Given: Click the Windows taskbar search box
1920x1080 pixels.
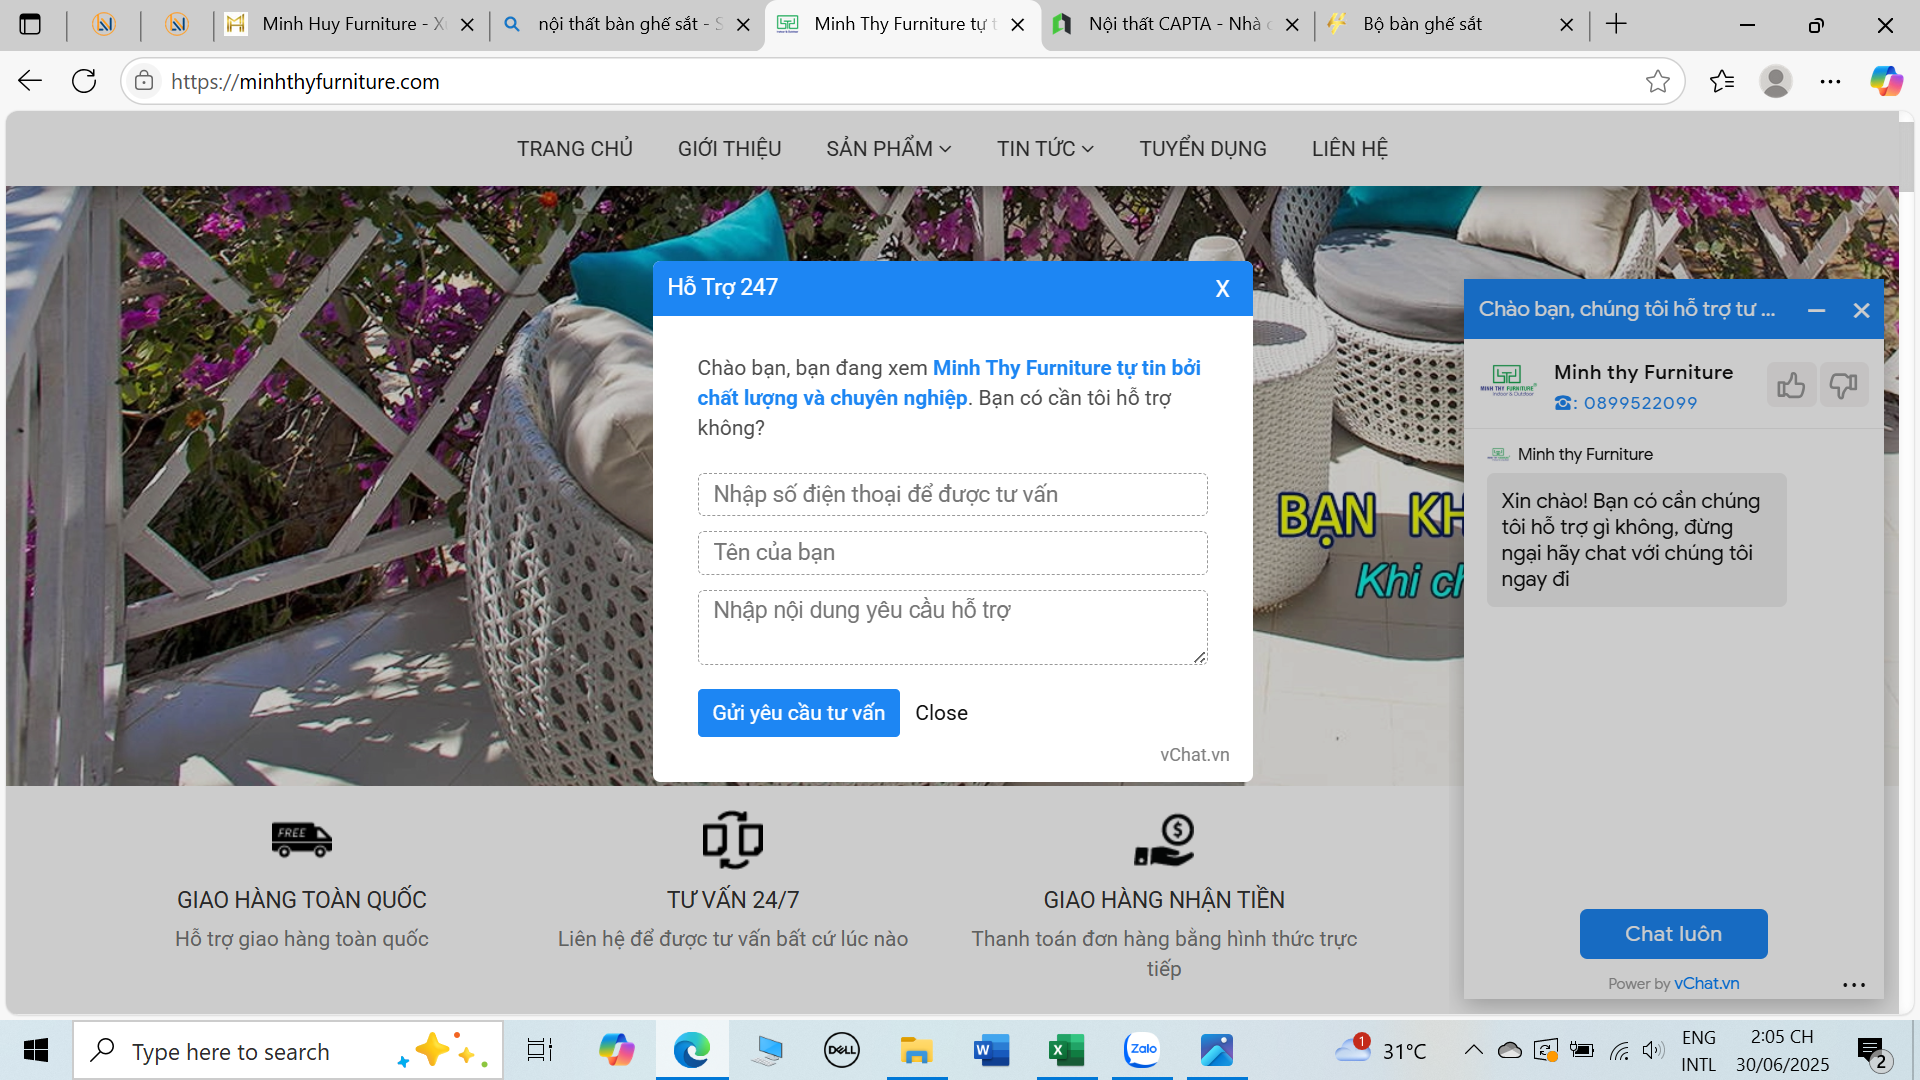Looking at the screenshot, I should click(x=288, y=1050).
